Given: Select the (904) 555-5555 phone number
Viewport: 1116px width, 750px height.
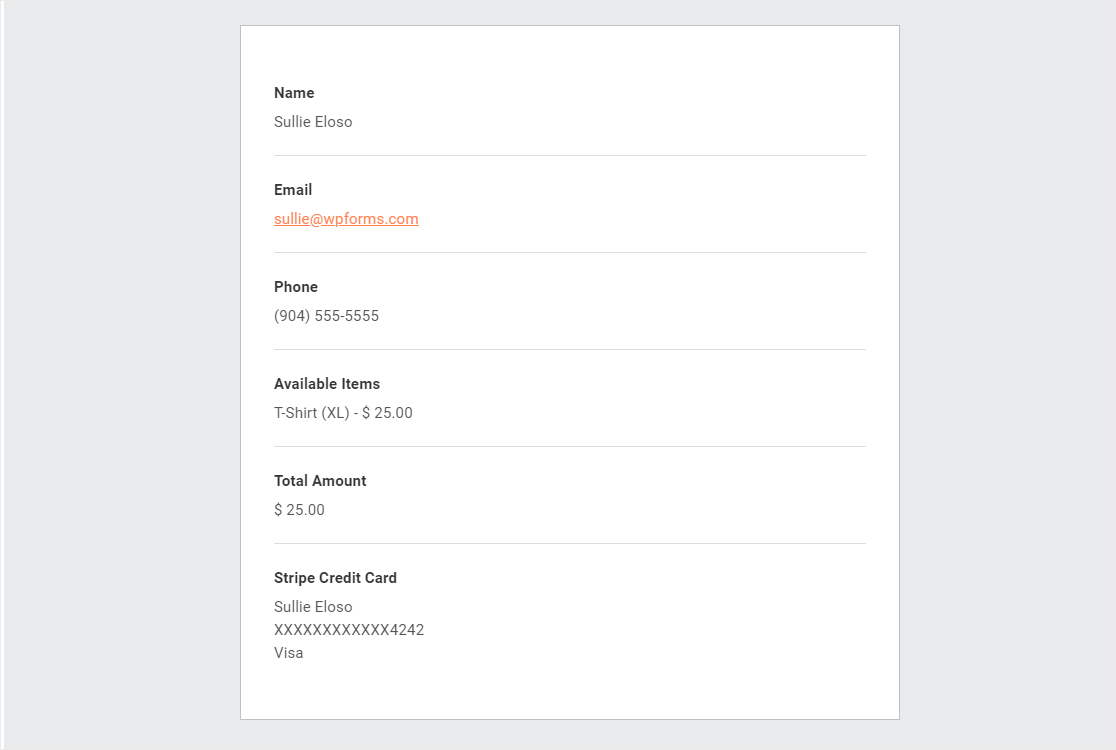Looking at the screenshot, I should click(327, 316).
